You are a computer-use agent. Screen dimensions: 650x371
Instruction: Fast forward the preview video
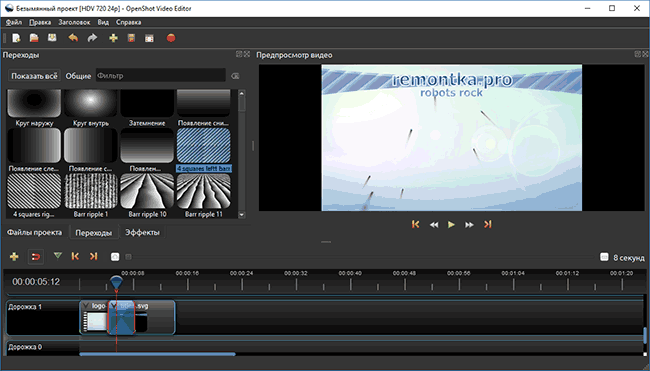click(469, 225)
